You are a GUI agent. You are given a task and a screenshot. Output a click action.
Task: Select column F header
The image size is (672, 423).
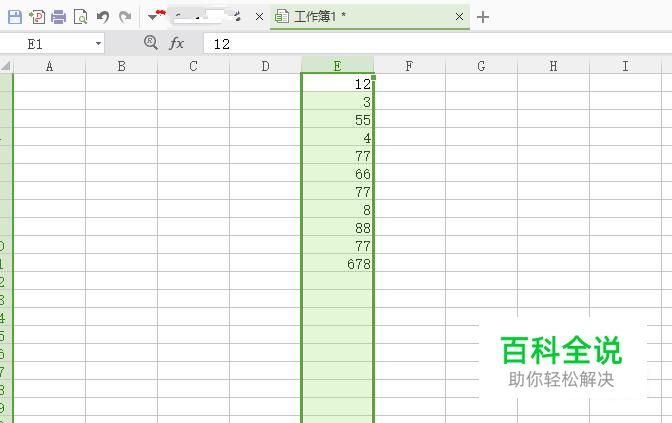tap(410, 66)
